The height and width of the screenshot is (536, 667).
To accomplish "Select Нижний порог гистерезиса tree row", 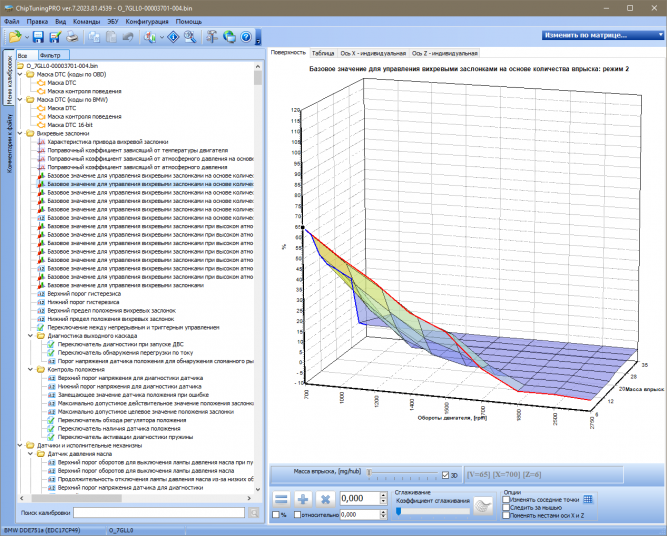I will pos(83,302).
